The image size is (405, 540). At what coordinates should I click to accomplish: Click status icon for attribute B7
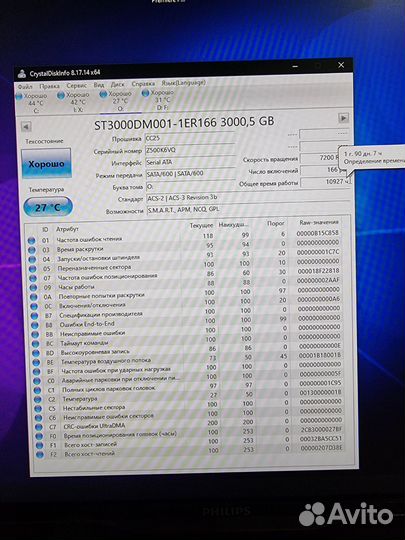[x=34, y=315]
